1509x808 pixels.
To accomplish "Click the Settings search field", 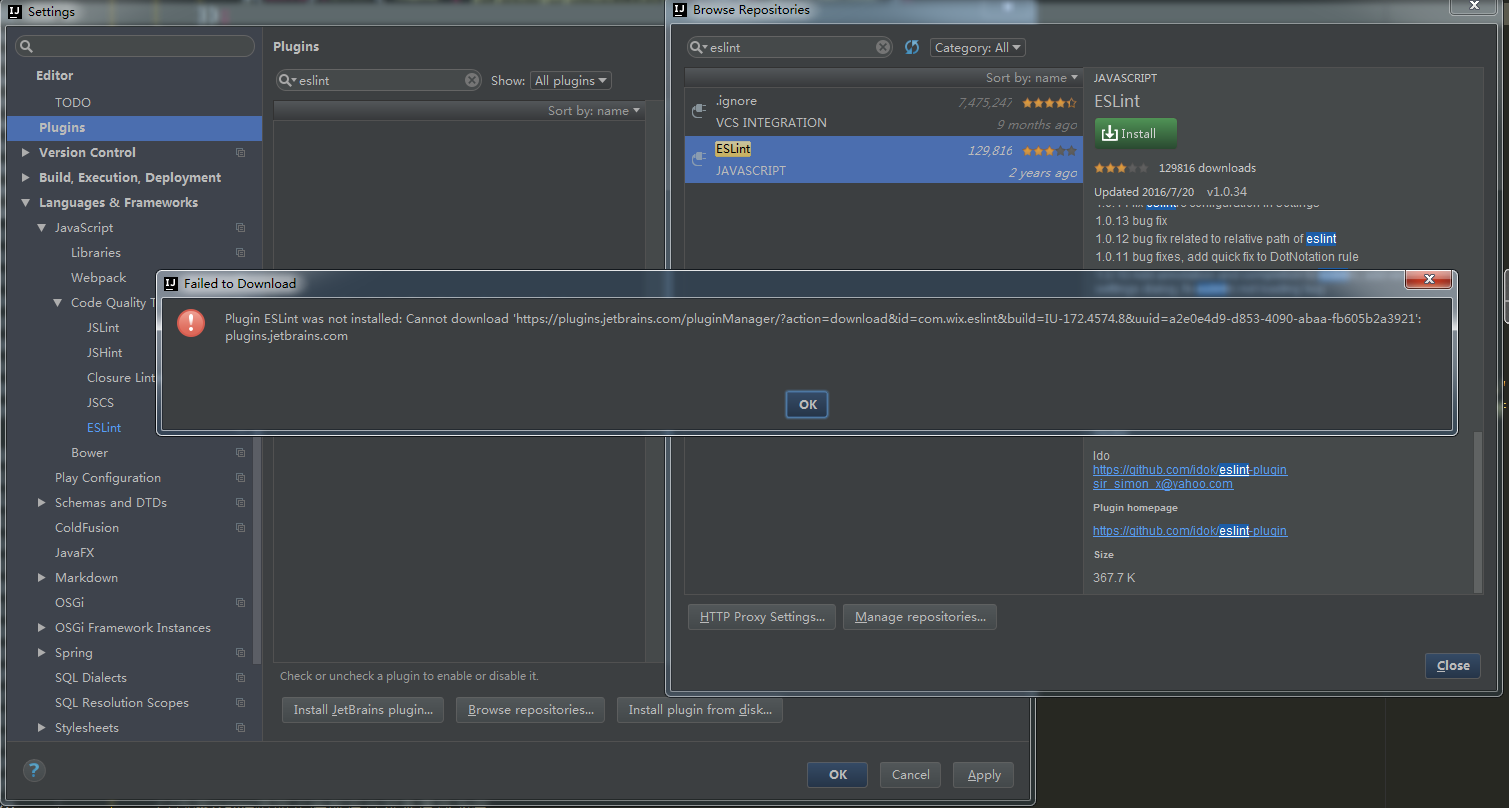I will click(x=135, y=47).
